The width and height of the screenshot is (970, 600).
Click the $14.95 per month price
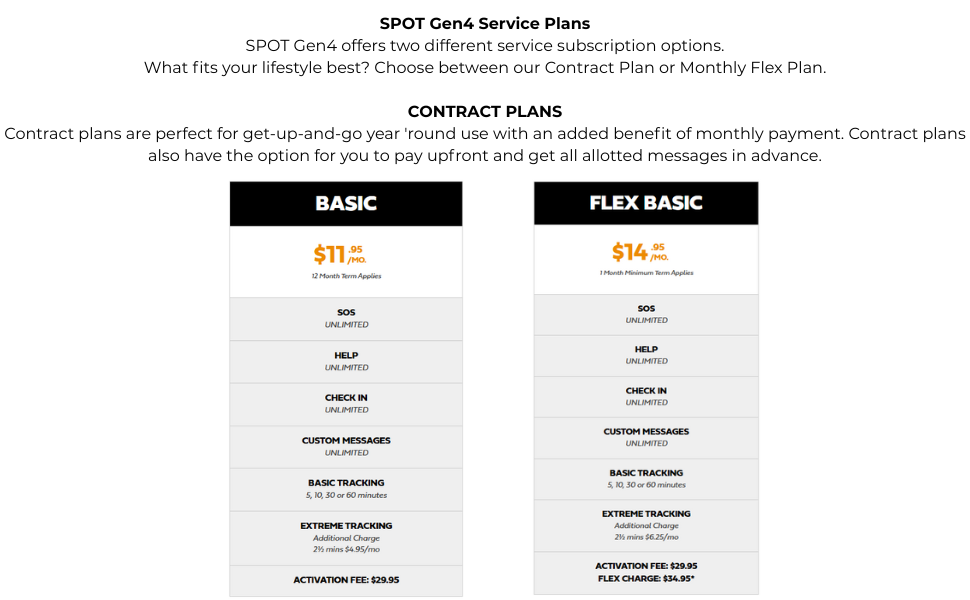point(640,251)
